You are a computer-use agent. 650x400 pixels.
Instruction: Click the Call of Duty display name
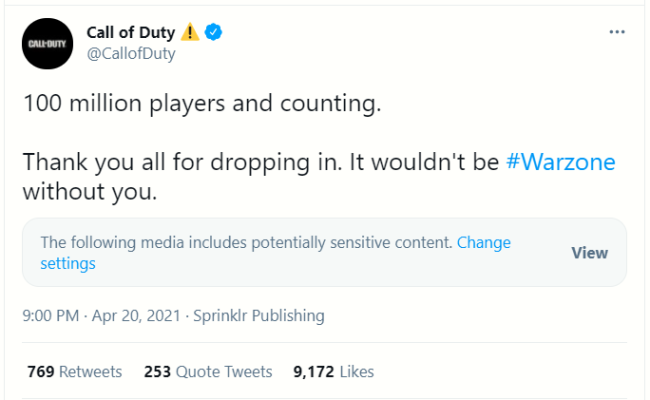131,32
